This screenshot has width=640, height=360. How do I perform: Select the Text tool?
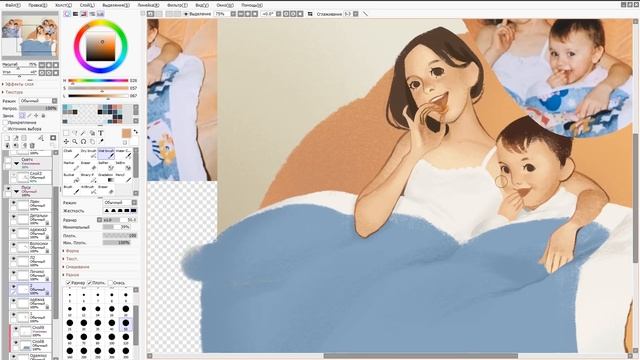[x=101, y=133]
